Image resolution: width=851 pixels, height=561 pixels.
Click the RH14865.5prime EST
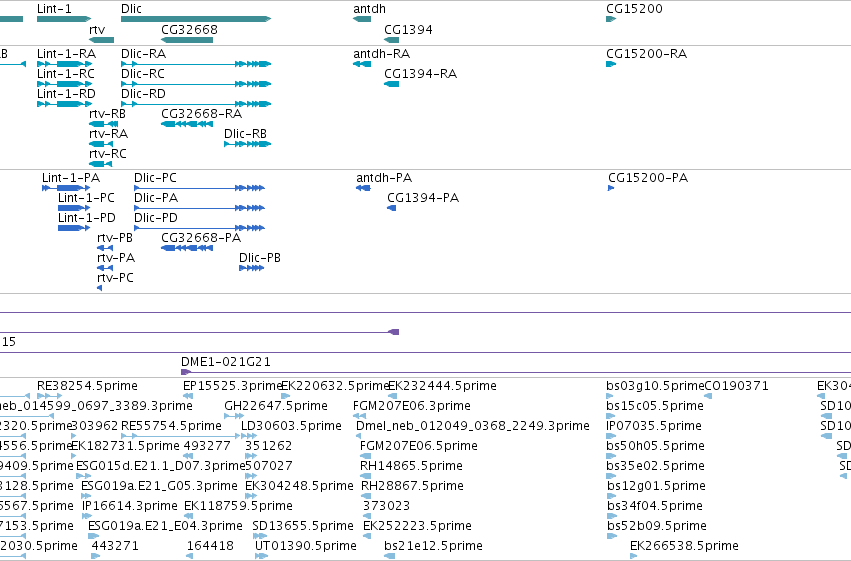pos(365,477)
